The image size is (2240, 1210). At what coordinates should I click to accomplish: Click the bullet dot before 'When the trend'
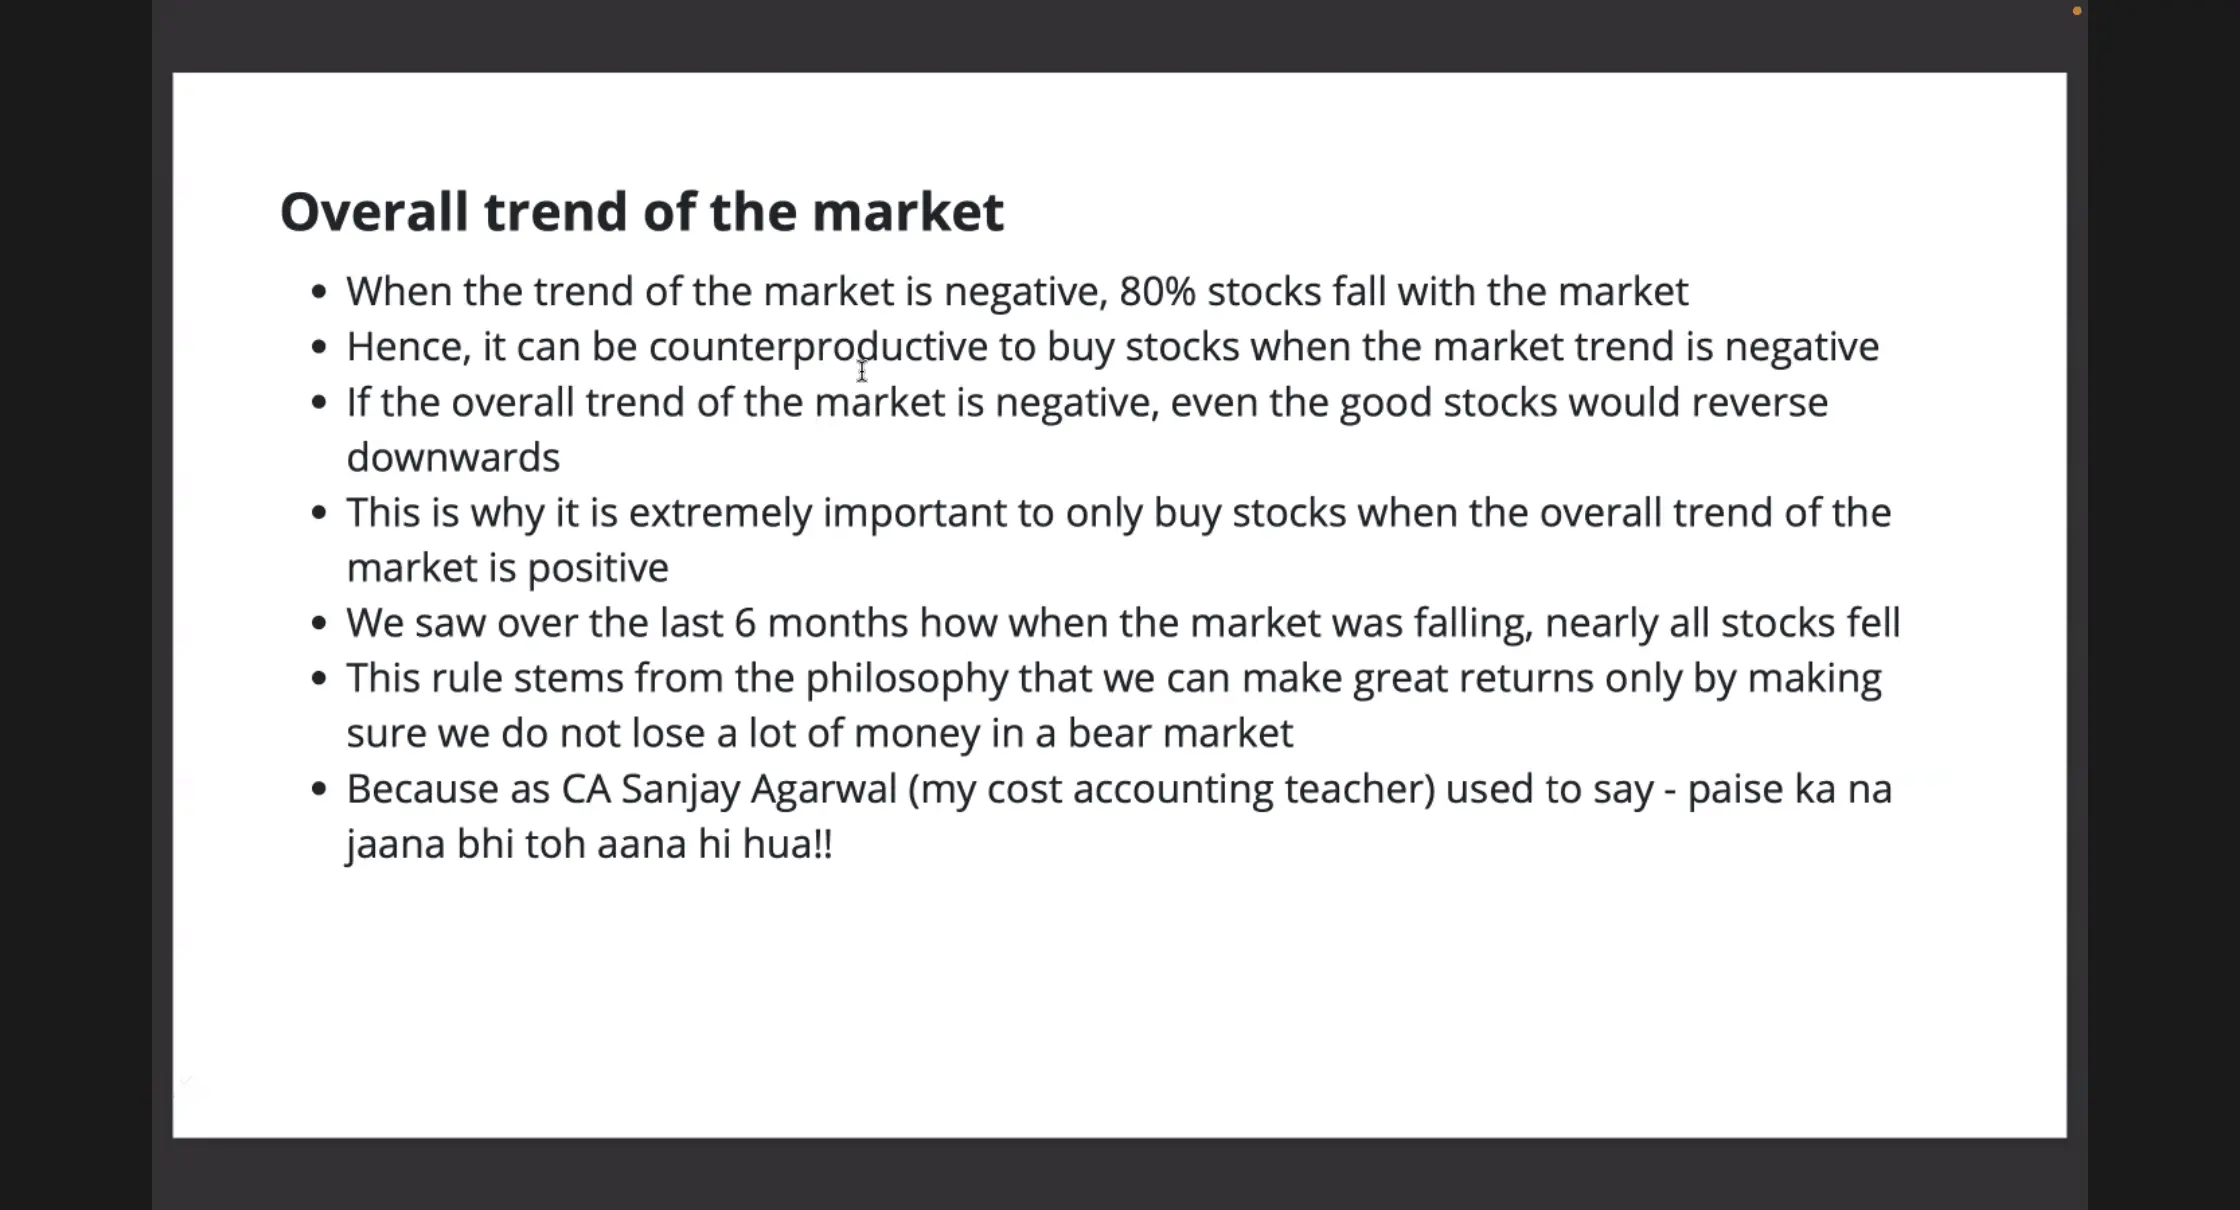point(319,292)
